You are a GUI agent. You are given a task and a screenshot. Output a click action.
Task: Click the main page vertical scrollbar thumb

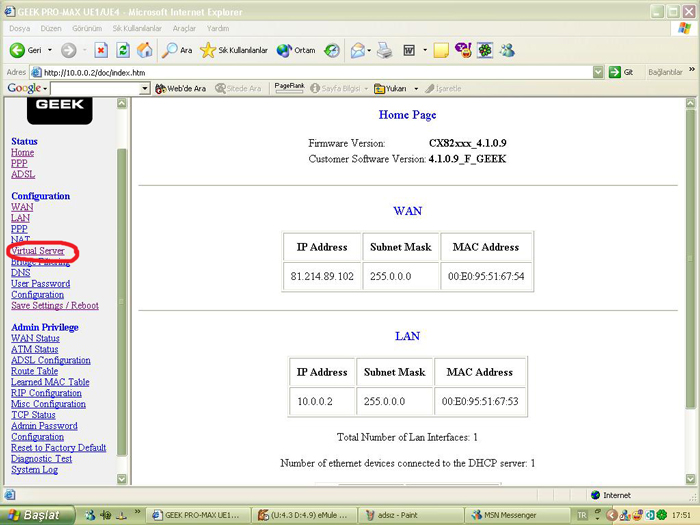click(x=690, y=258)
